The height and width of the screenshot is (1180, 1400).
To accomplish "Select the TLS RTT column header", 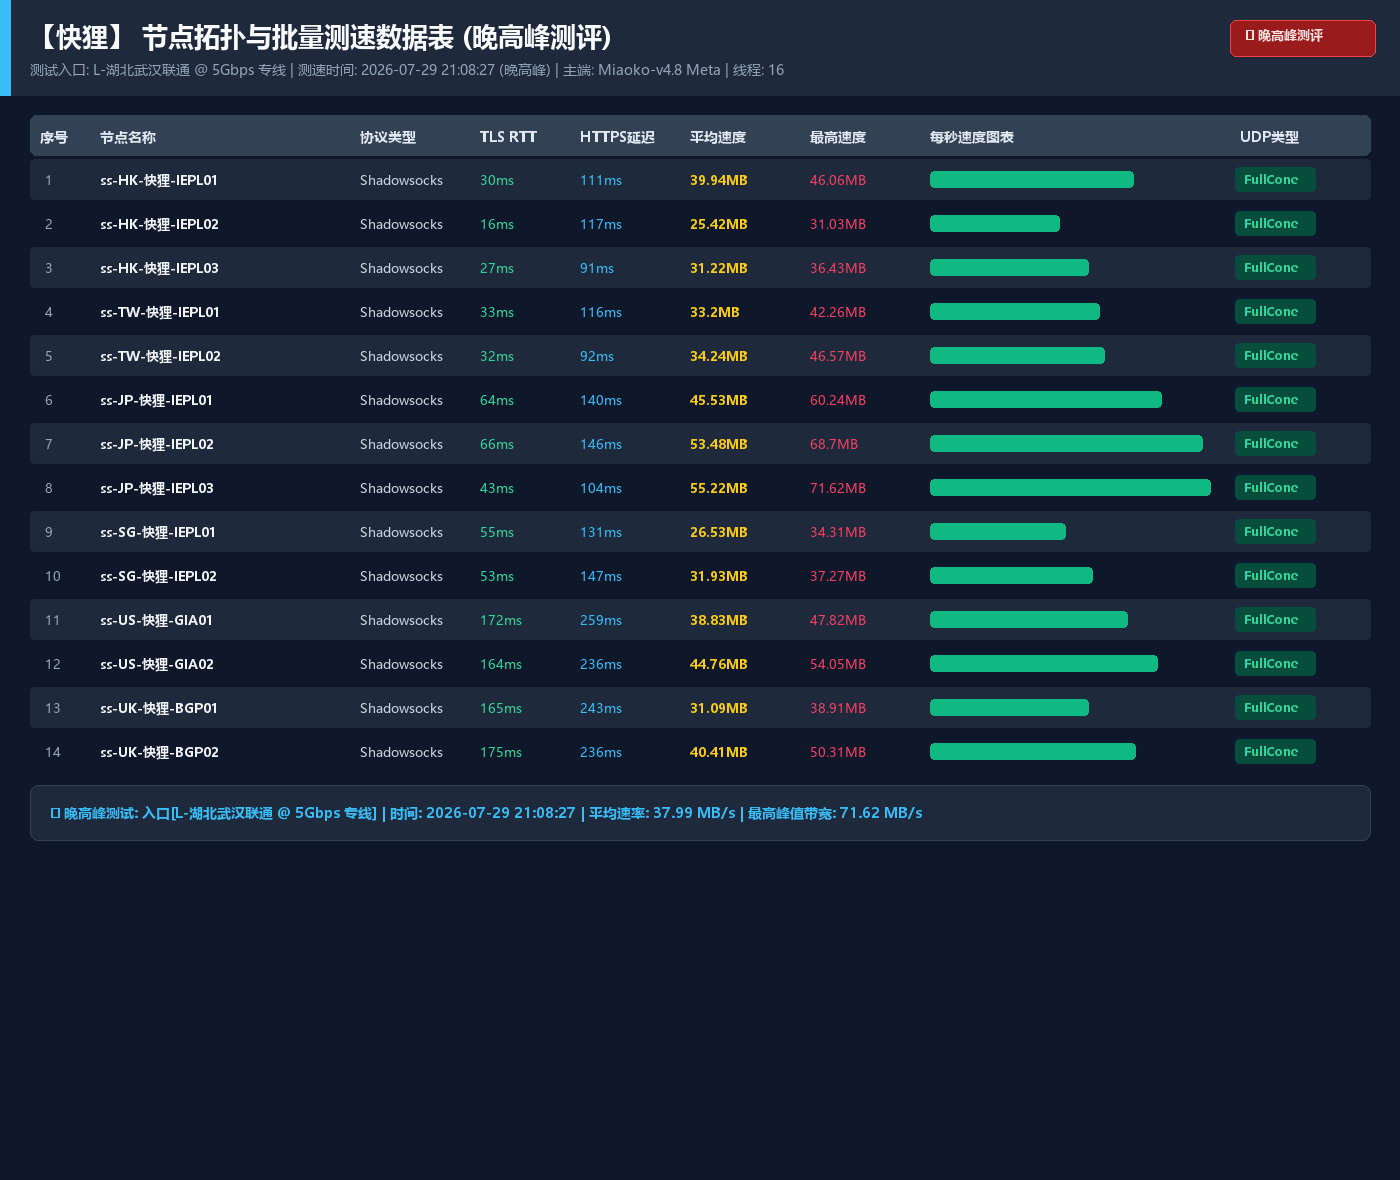I will click(508, 137).
